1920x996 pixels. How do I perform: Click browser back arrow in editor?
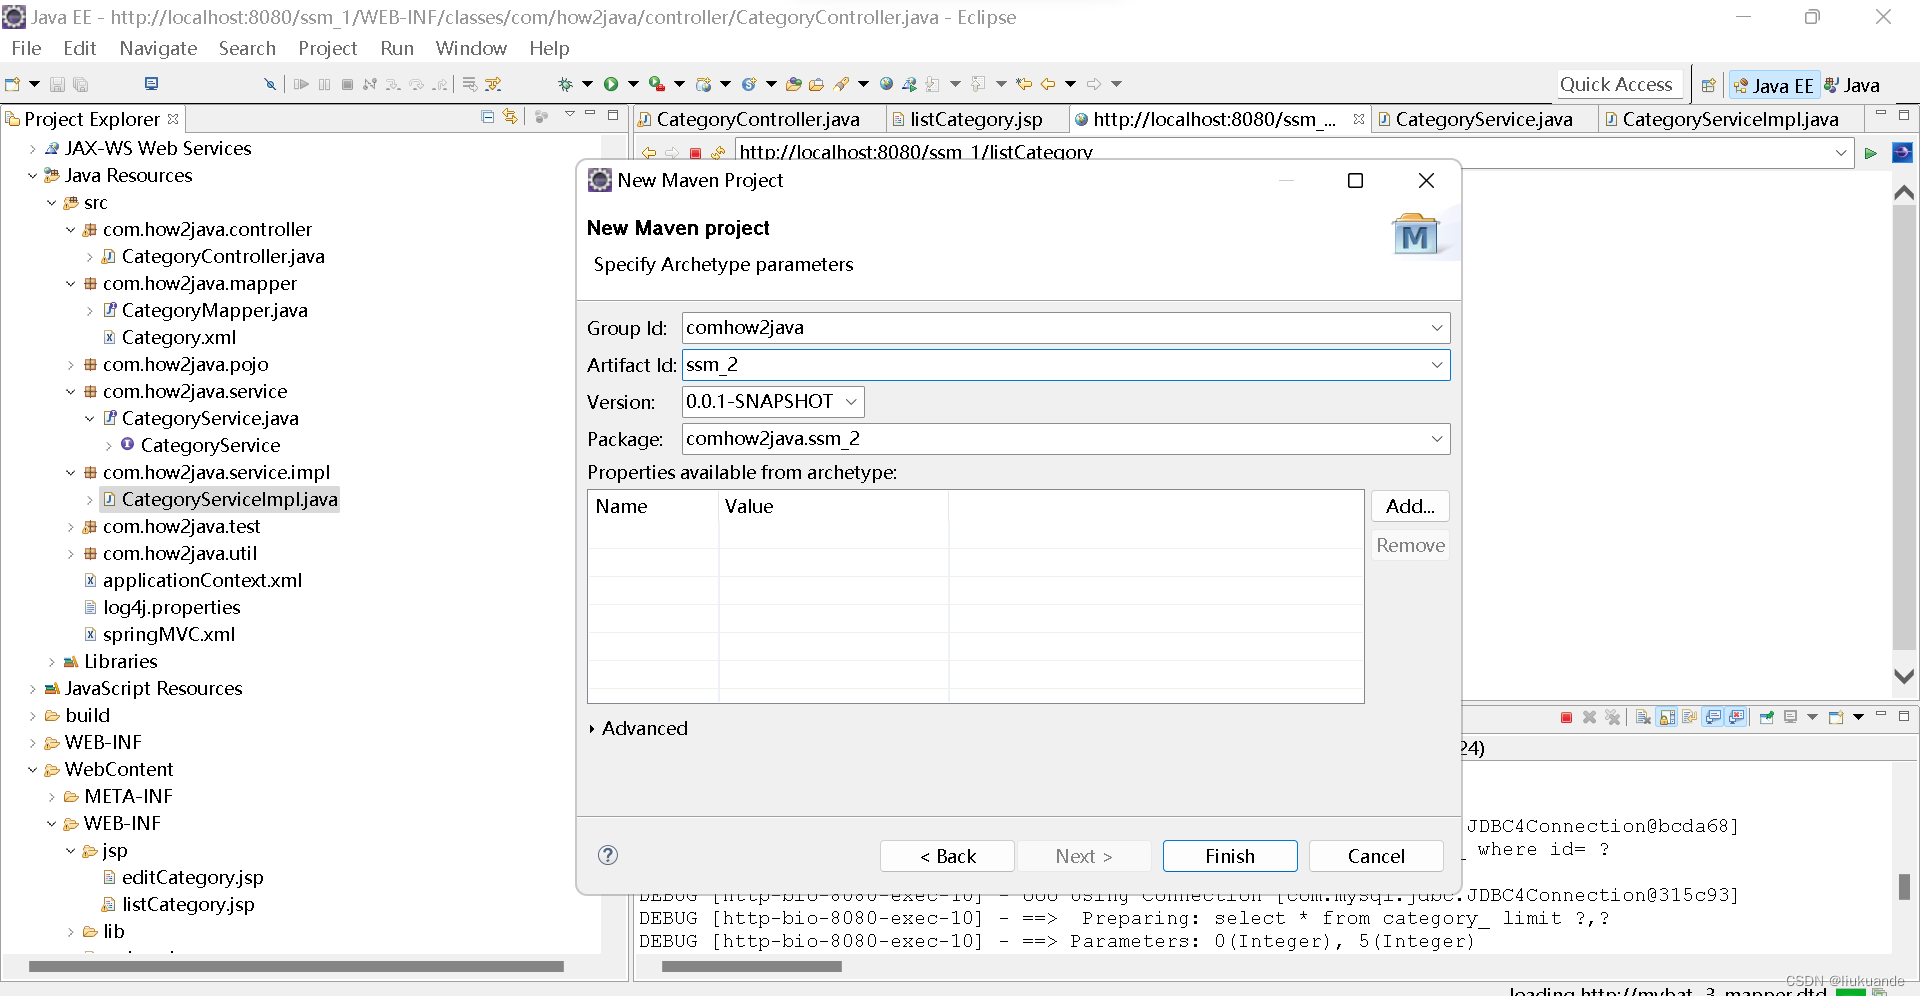click(x=649, y=153)
